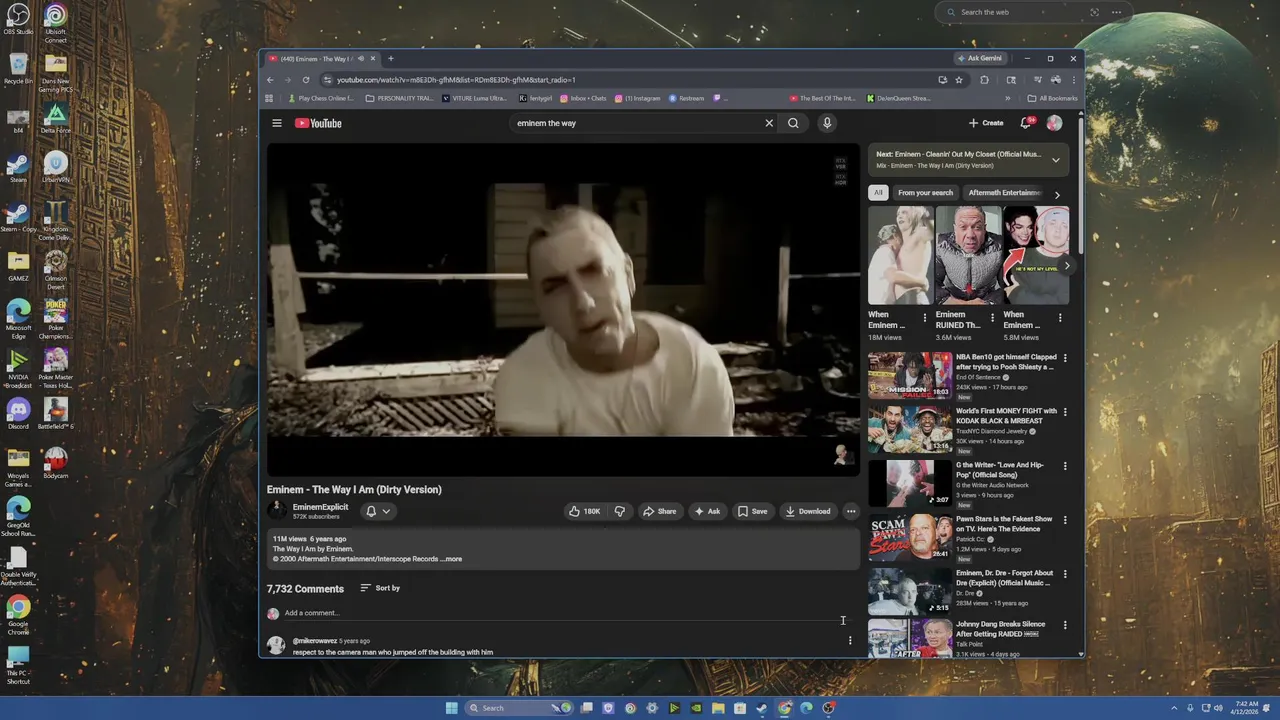Open Short 'Eminem RUINED Th...' thumbnail
Image resolution: width=1280 pixels, height=720 pixels.
pos(968,255)
